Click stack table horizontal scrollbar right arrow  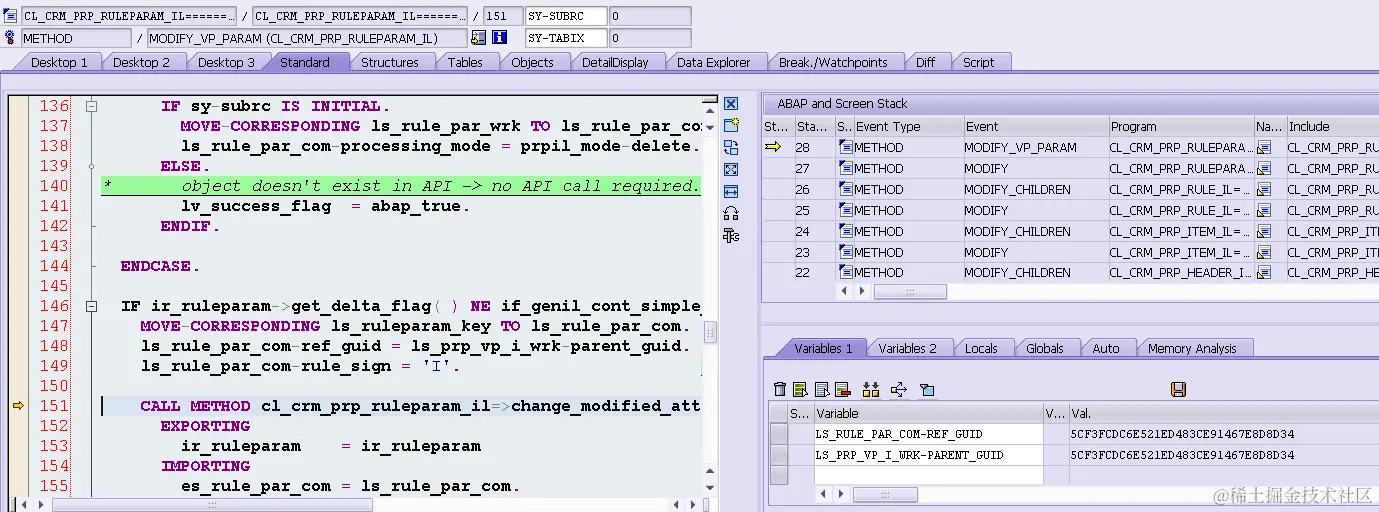[863, 291]
